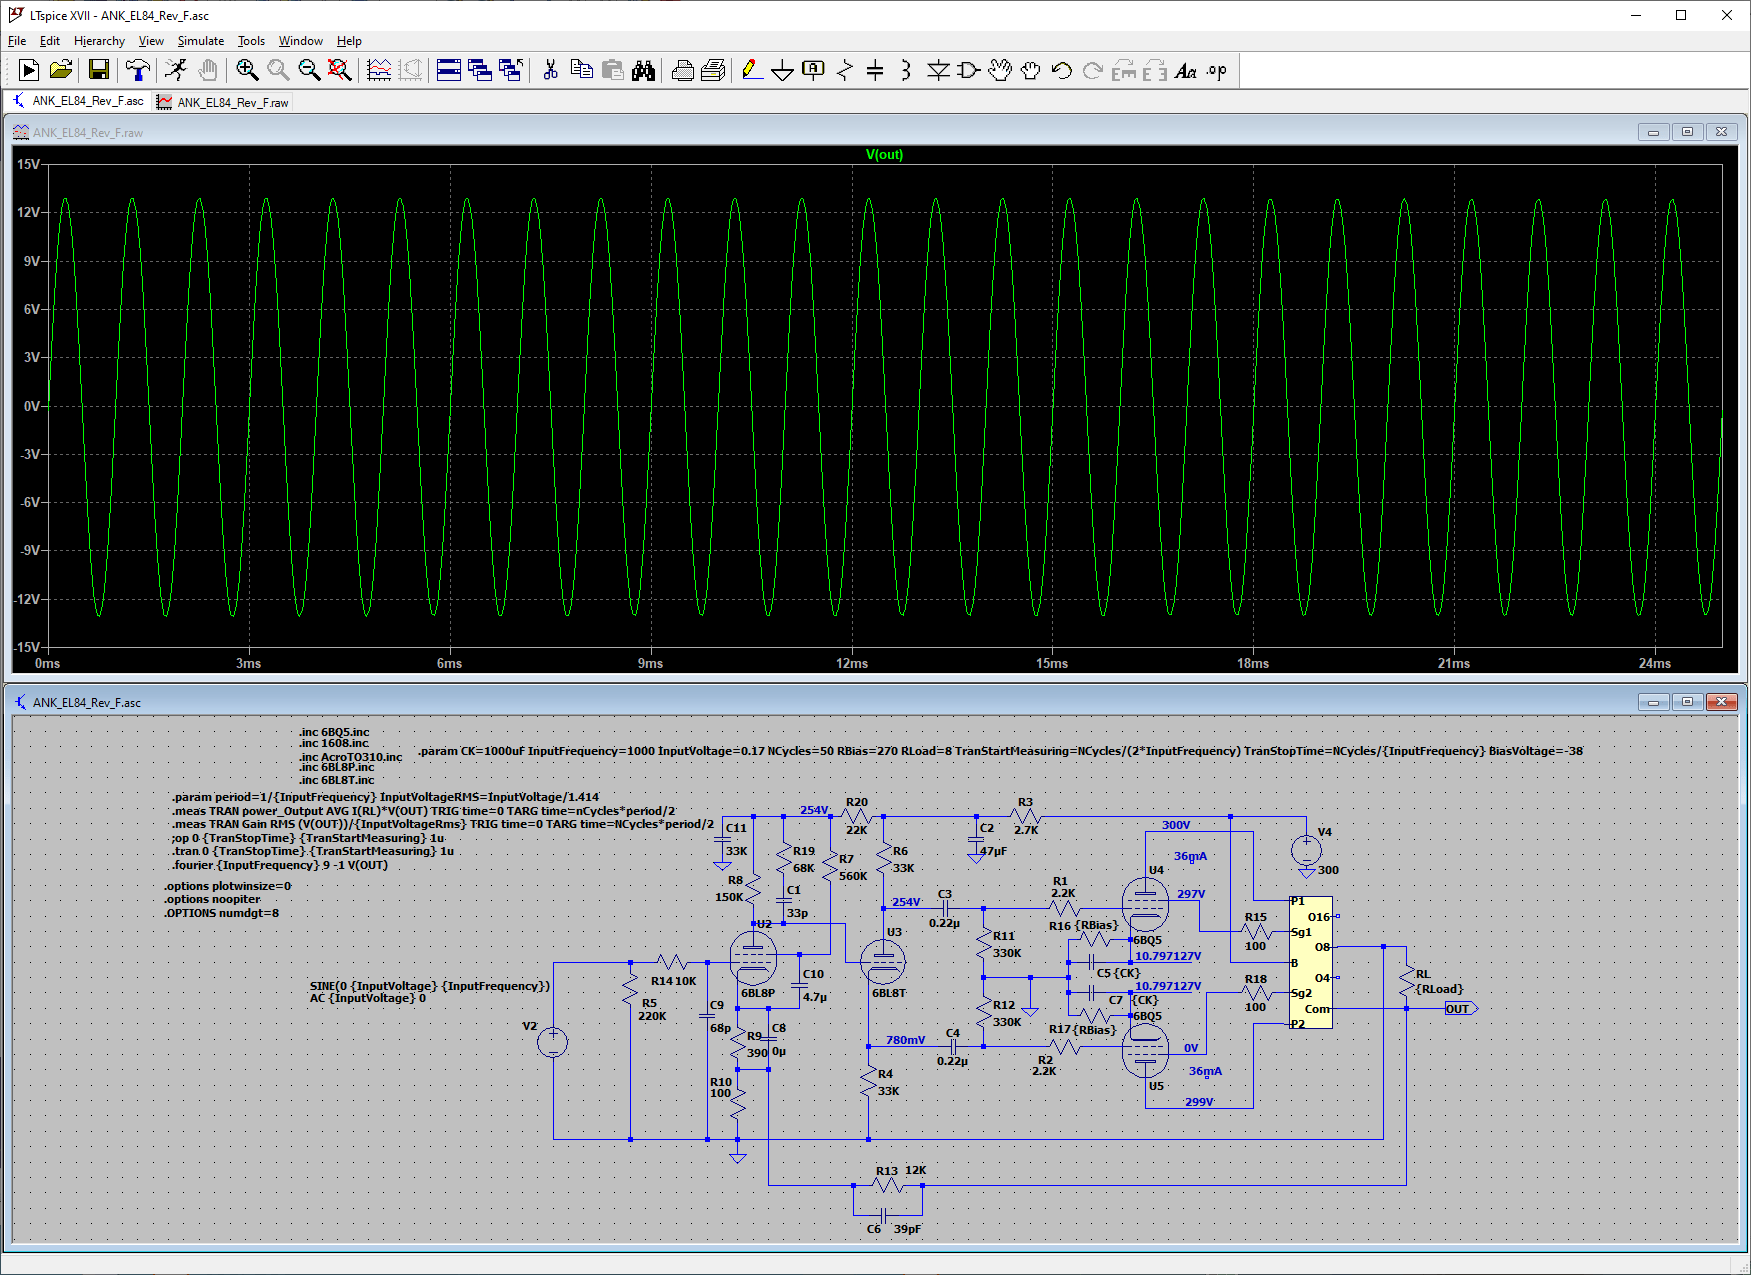Click the Zoom Out magnifier icon
The image size is (1751, 1275).
(309, 70)
